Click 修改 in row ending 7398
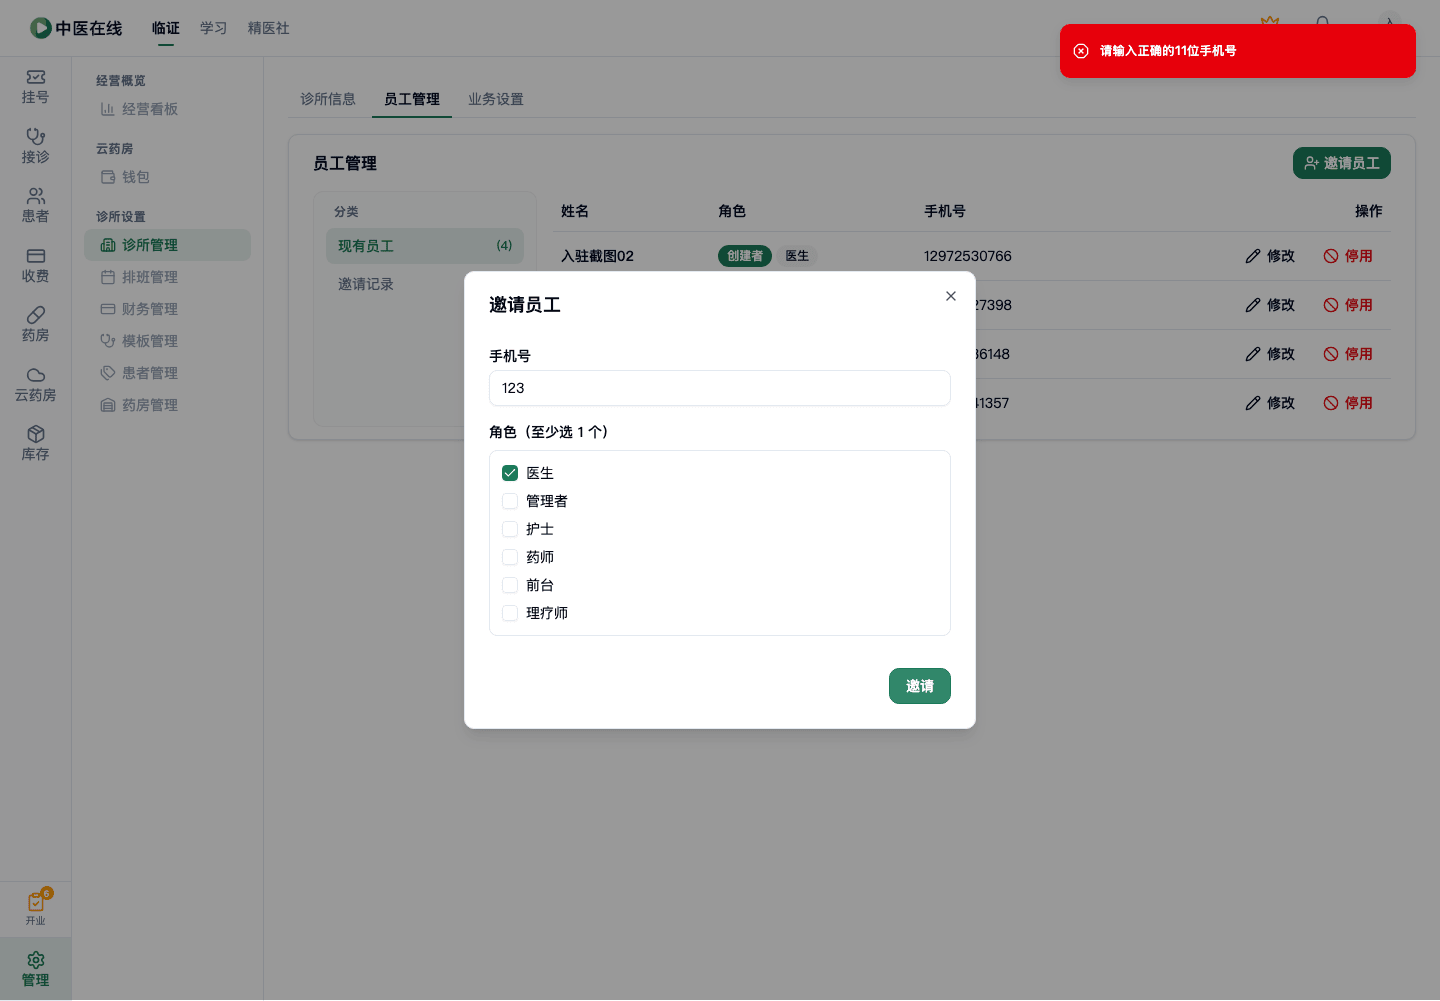The width and height of the screenshot is (1440, 1001). pos(1270,305)
